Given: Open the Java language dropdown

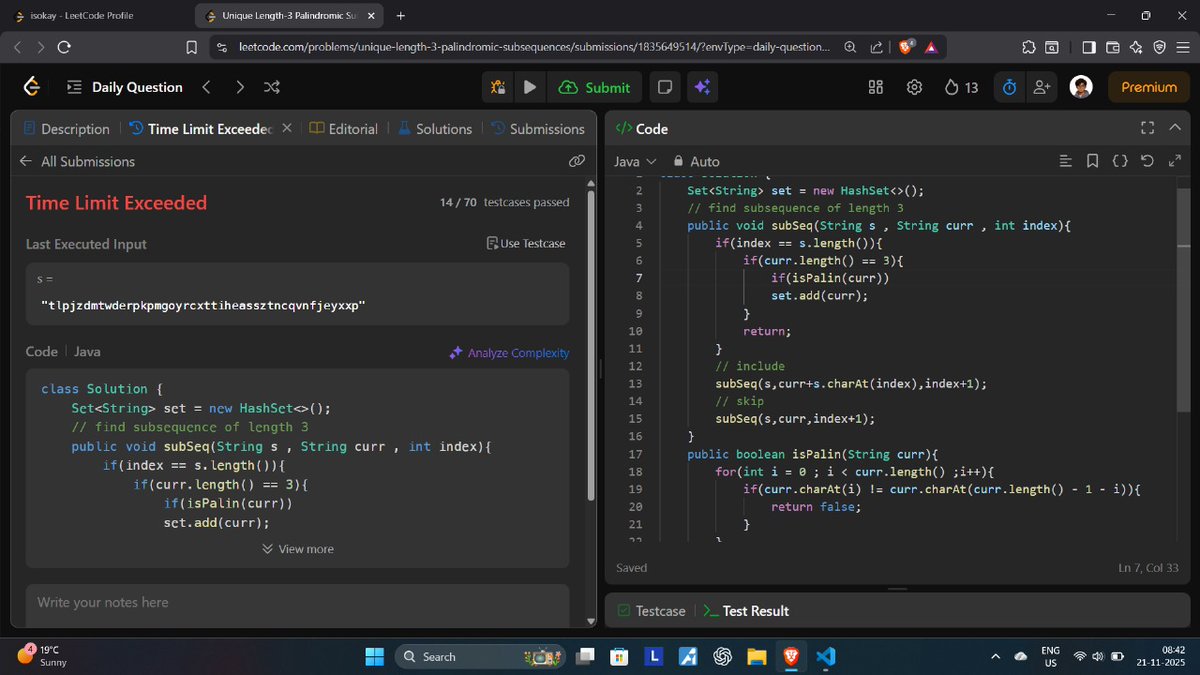Looking at the screenshot, I should 633,161.
